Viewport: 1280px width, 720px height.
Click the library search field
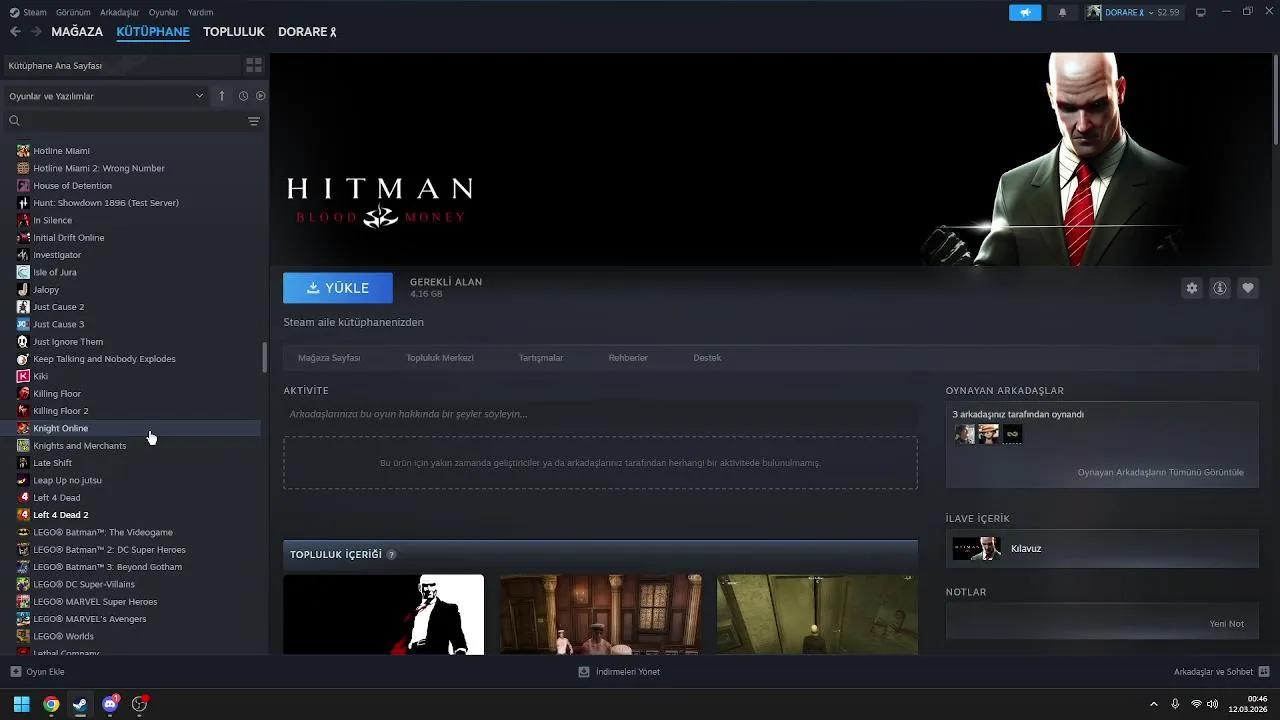coord(125,121)
